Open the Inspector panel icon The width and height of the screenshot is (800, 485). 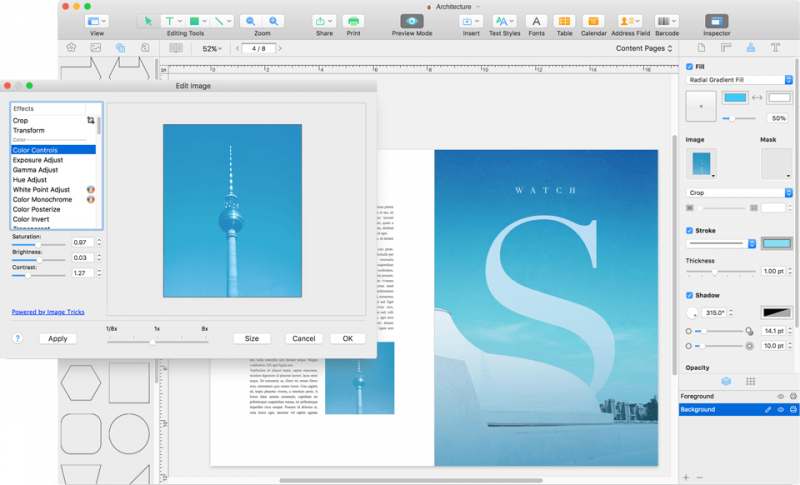point(717,20)
